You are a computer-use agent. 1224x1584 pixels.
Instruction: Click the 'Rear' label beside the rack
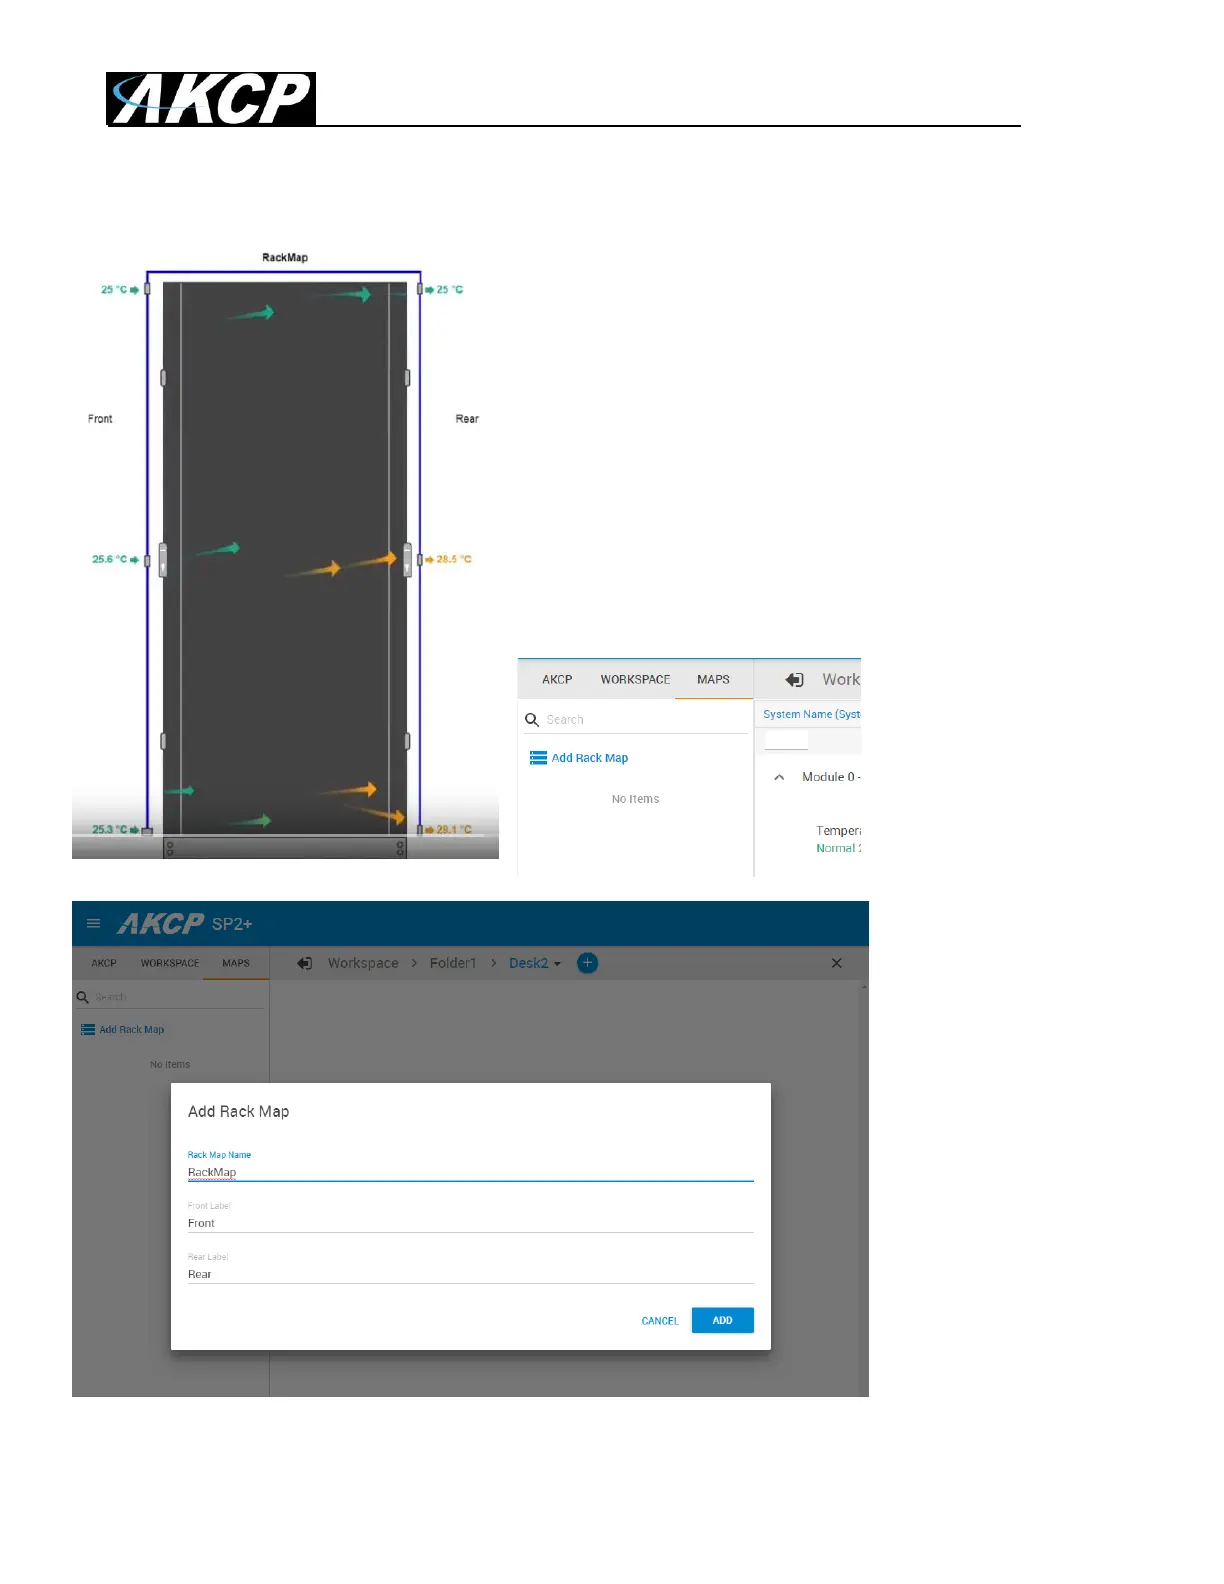click(x=467, y=419)
